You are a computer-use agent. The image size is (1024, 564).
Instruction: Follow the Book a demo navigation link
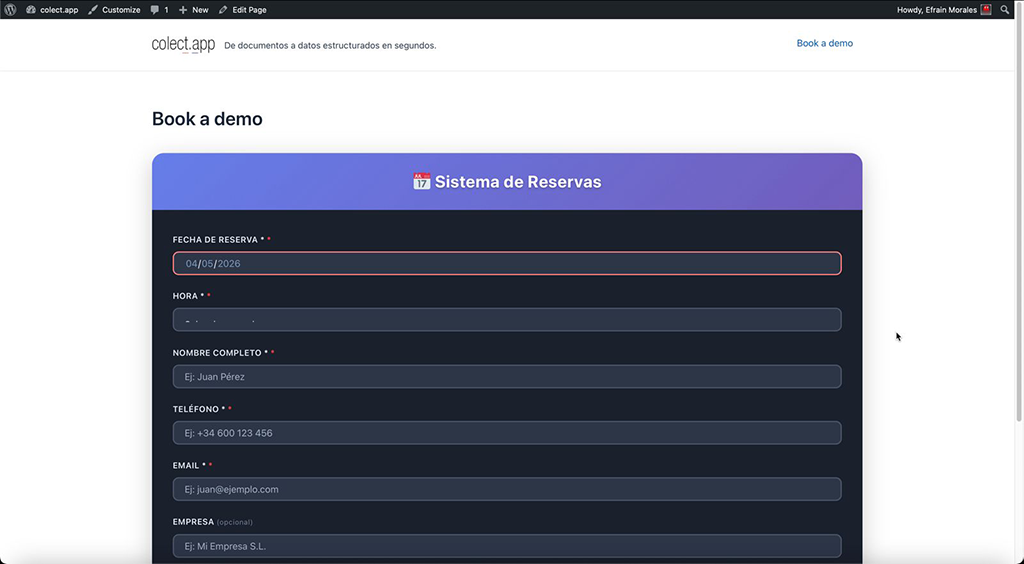[x=824, y=43]
